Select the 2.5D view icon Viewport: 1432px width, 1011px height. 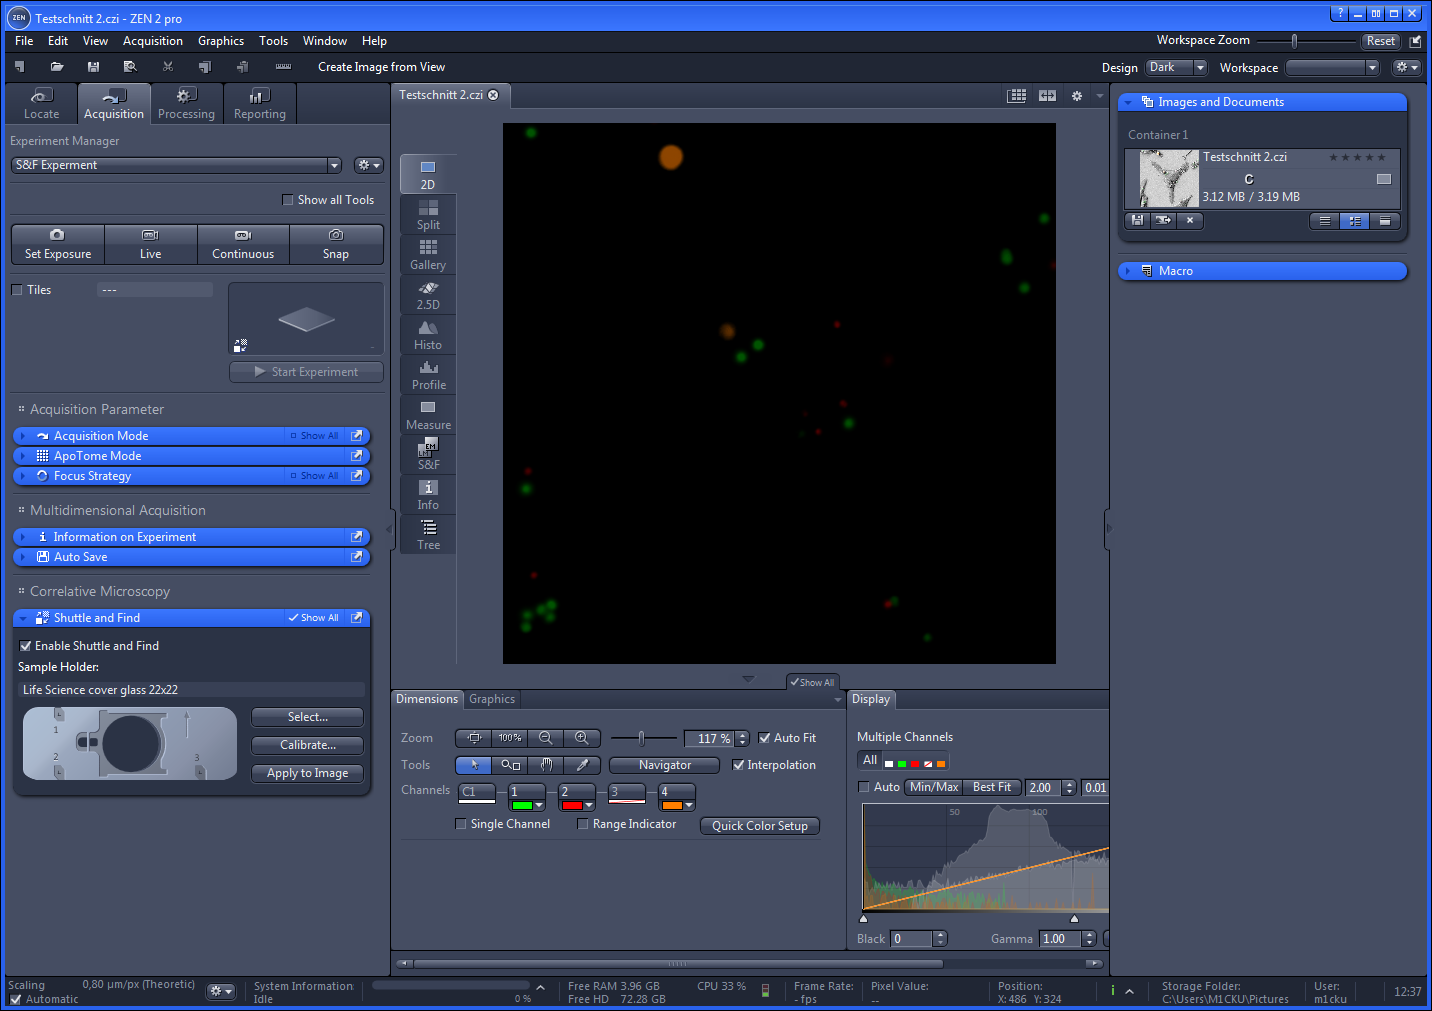[427, 294]
